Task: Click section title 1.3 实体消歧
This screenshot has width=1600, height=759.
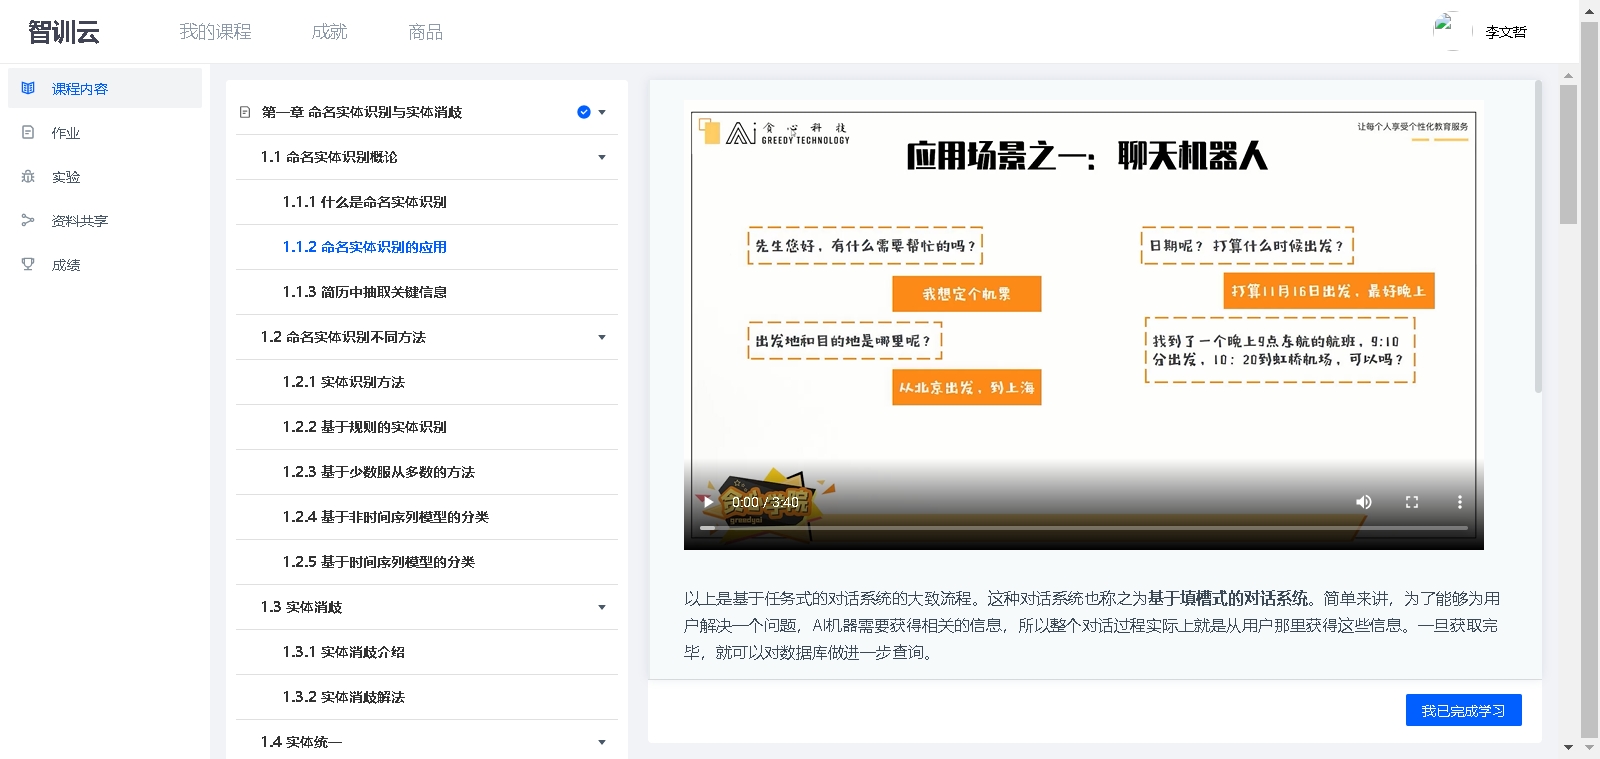Action: point(301,607)
